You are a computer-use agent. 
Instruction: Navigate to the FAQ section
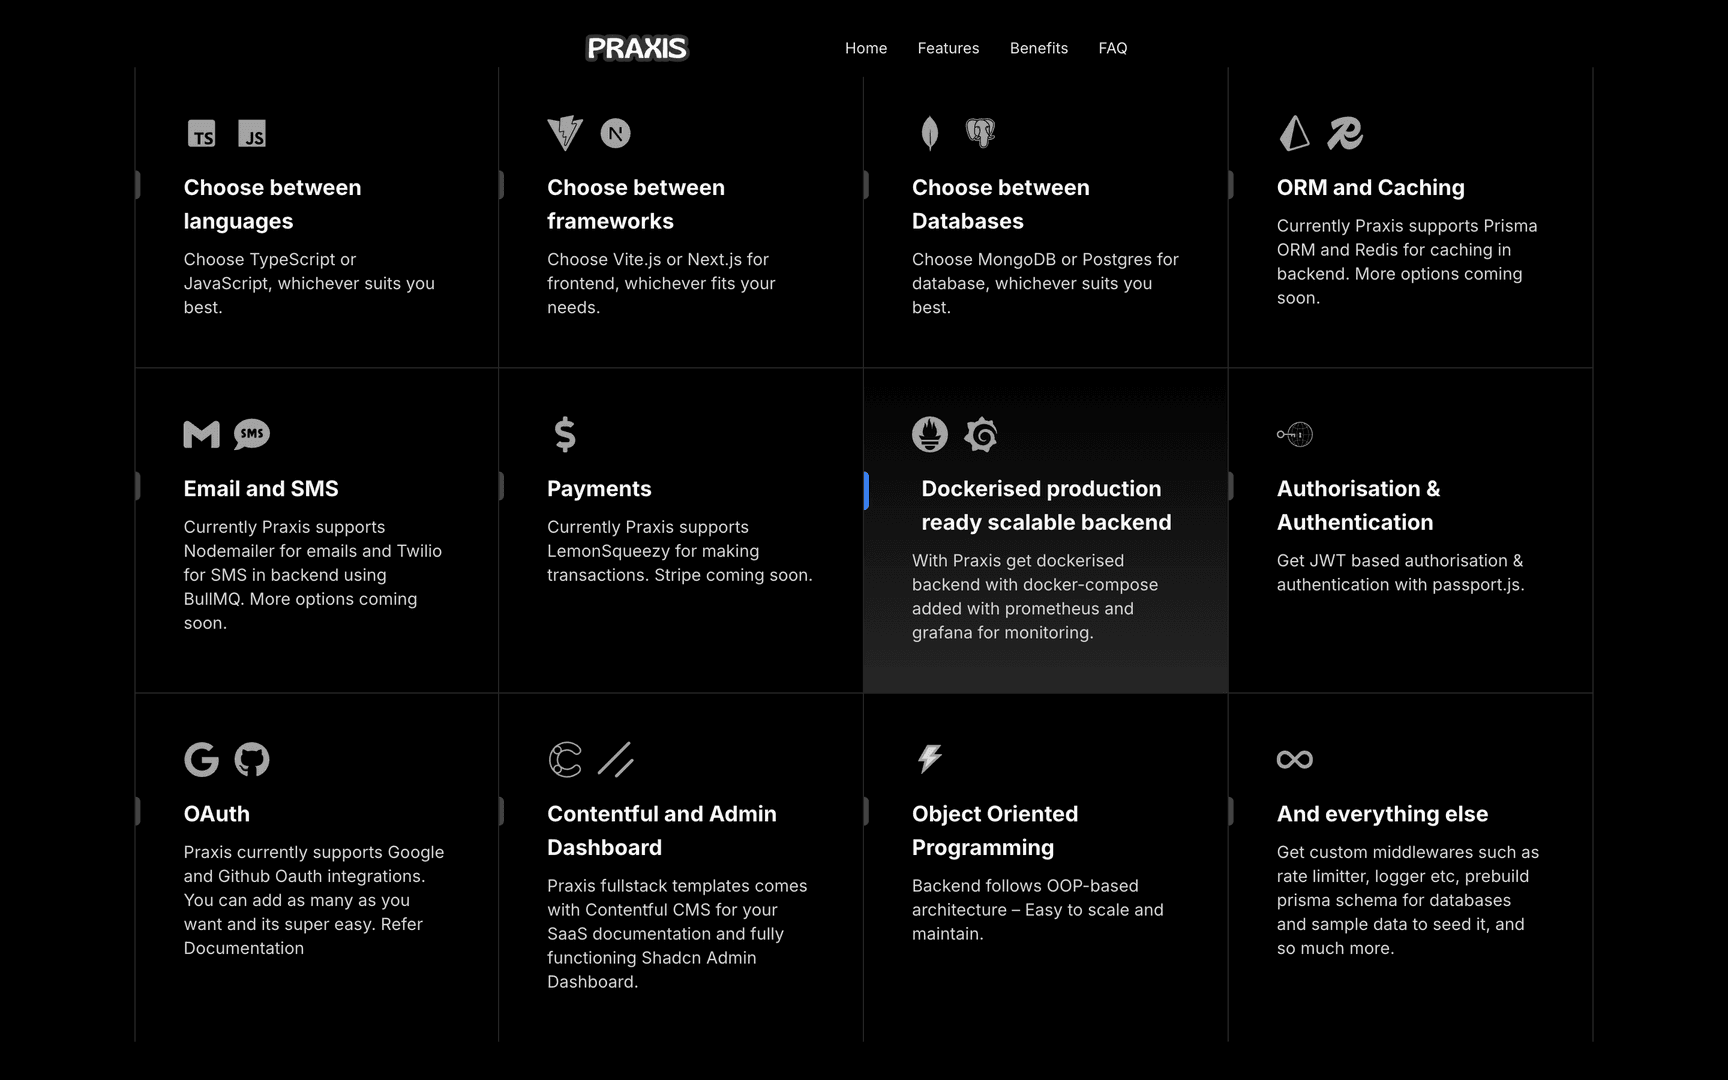point(1112,48)
